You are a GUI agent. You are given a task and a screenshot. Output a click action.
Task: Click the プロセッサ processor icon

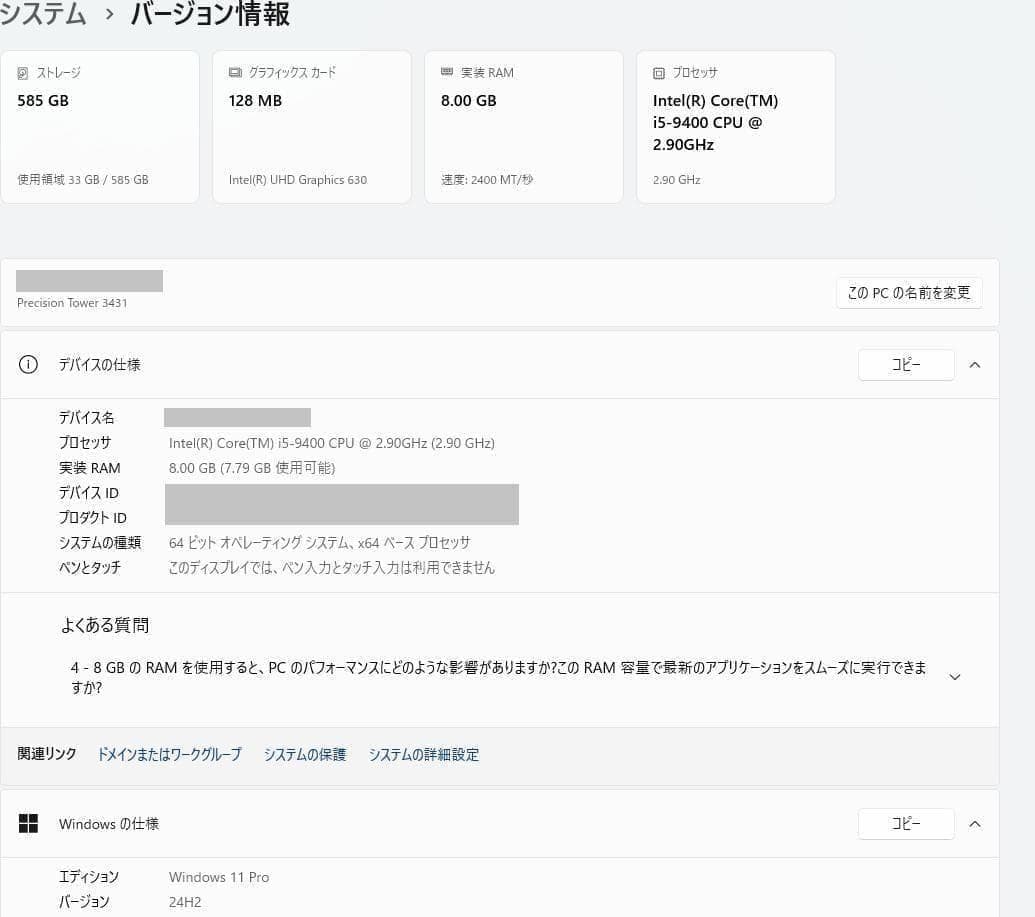coord(658,72)
